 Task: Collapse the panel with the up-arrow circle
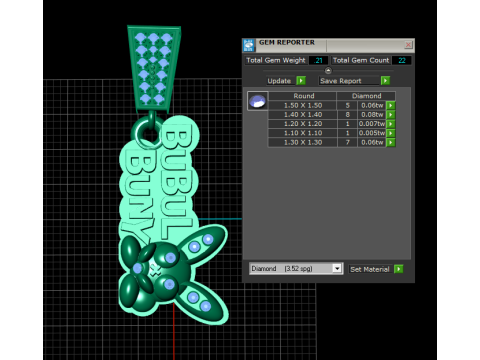pyautogui.click(x=328, y=70)
